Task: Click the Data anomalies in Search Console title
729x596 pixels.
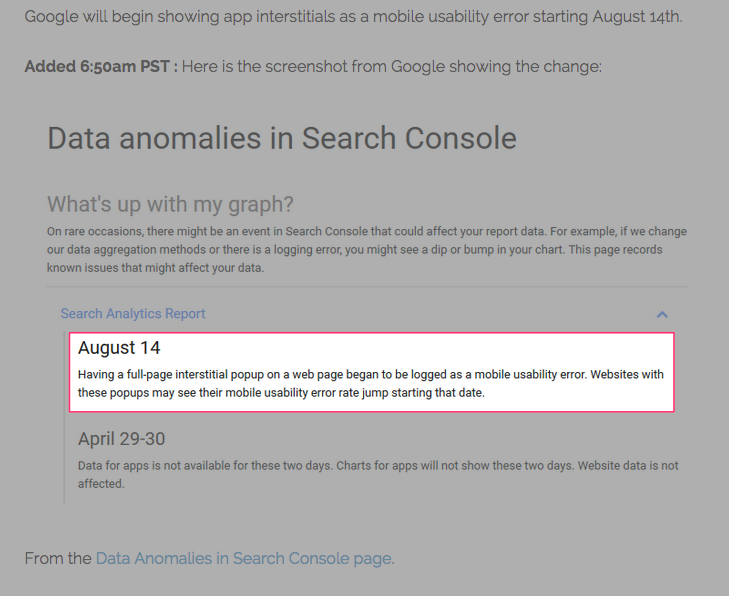Action: point(282,138)
